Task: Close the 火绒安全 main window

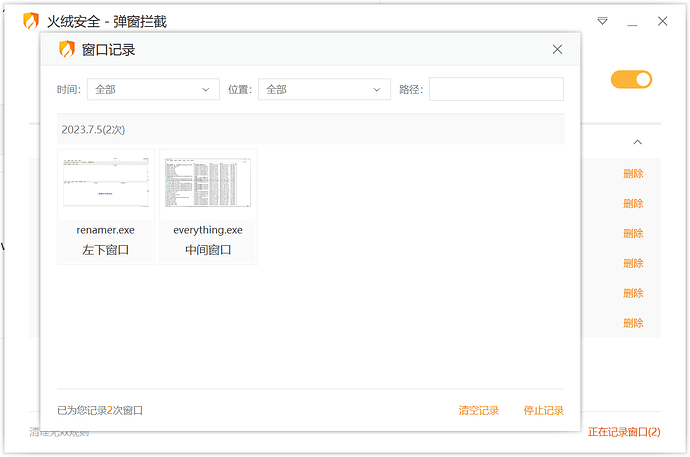Action: coord(662,21)
